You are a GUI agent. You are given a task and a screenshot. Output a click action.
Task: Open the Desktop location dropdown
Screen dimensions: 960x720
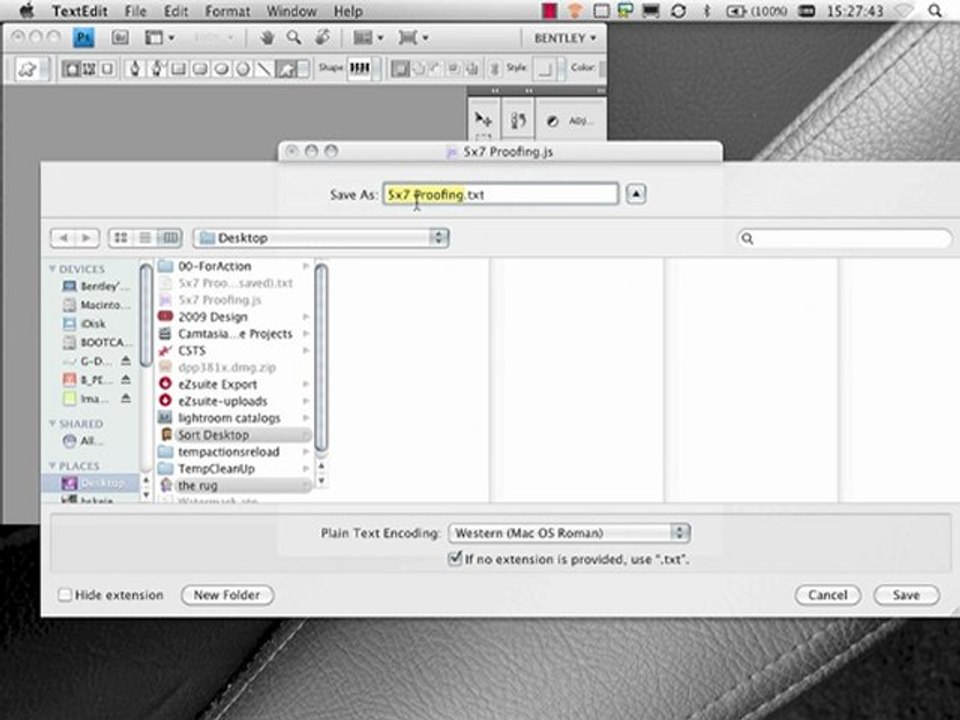[x=321, y=238]
